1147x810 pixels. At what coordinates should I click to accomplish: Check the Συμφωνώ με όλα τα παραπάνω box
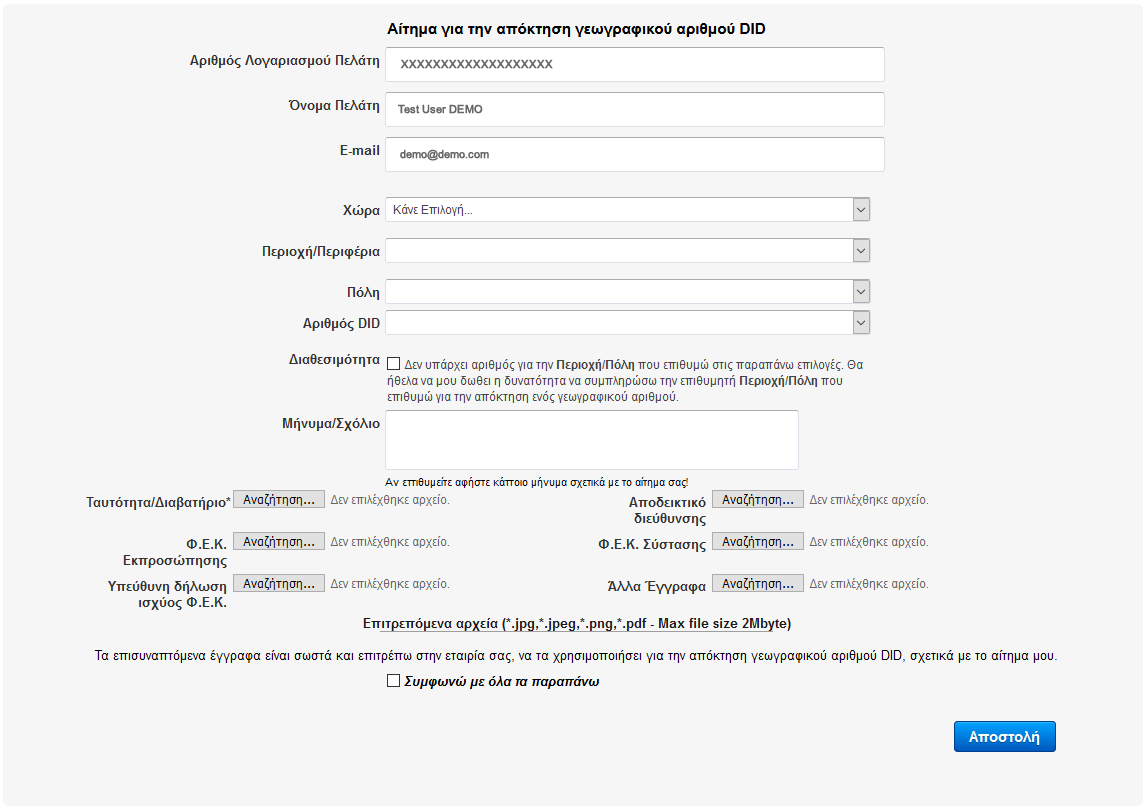click(x=393, y=682)
